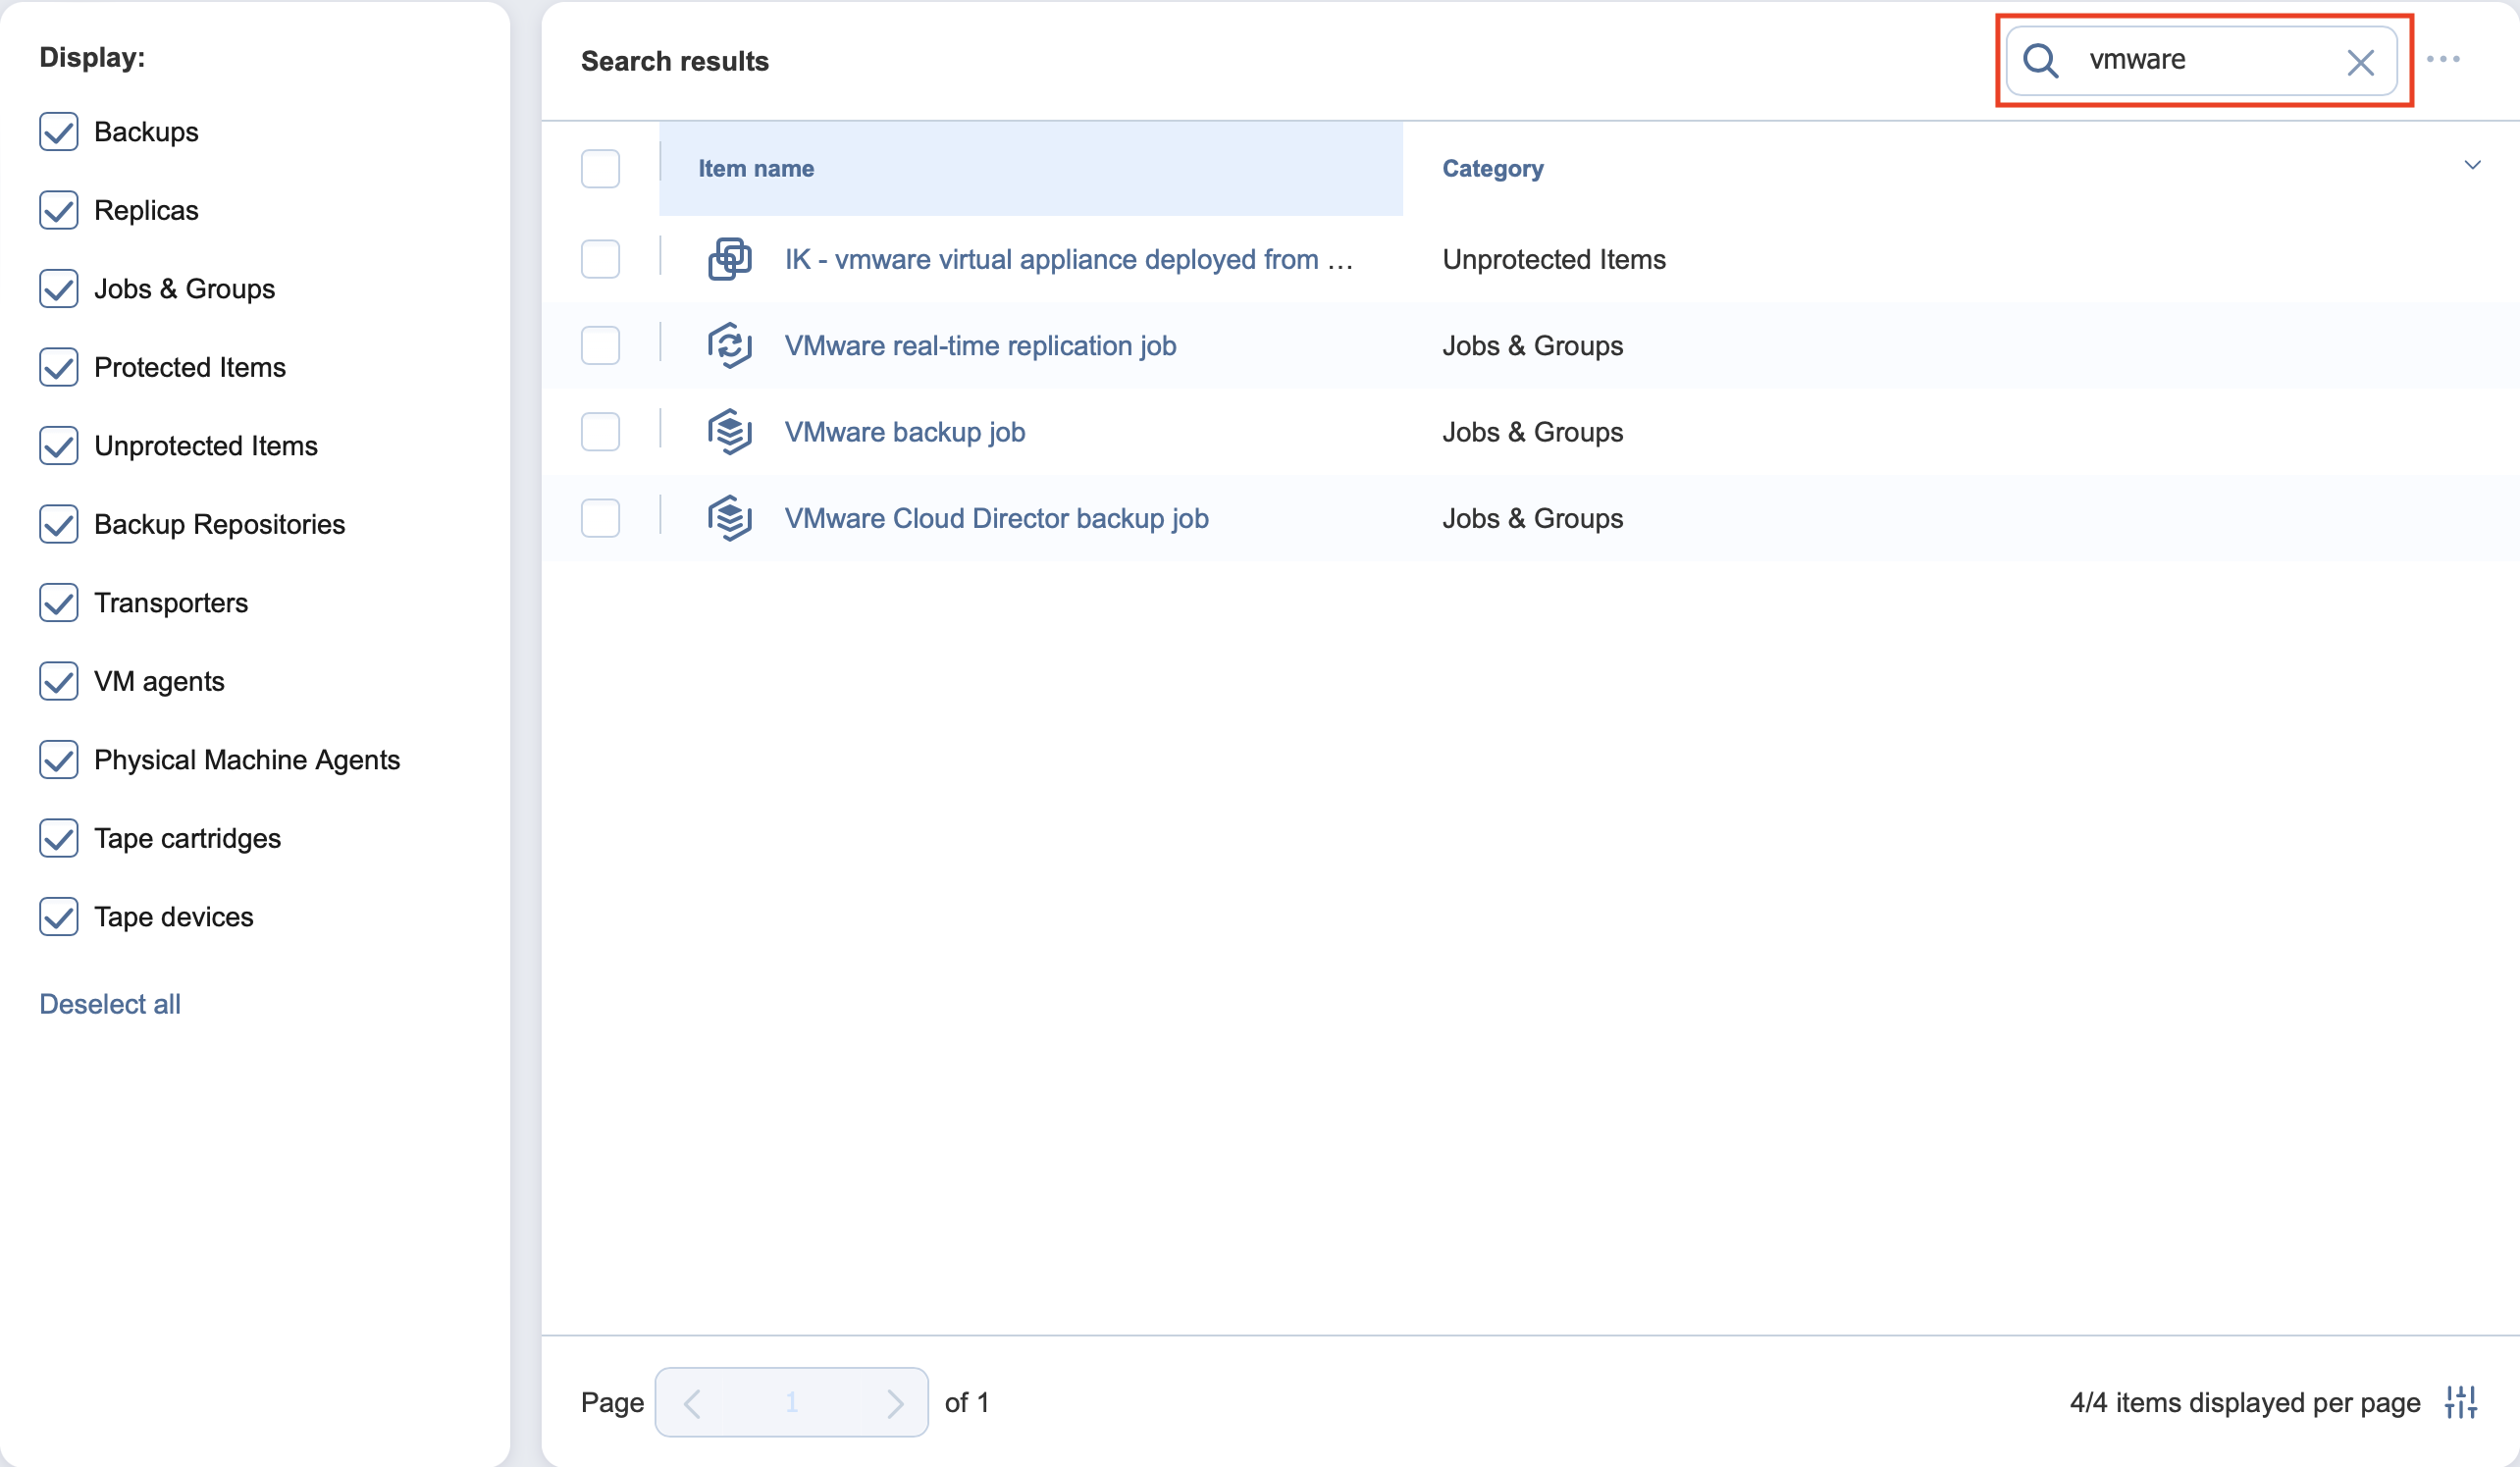2520x1467 pixels.
Task: Click Jobs & Groups cell for Cloud Director job
Action: [1532, 518]
